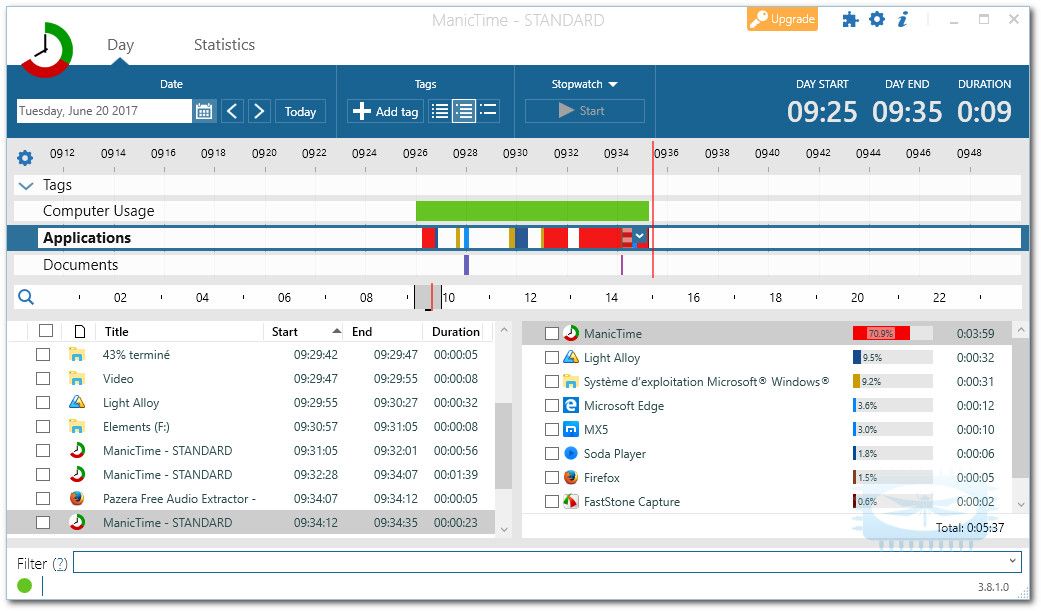Open the Filter dropdown arrow
Viewport: 1041px width, 611px height.
[1012, 561]
